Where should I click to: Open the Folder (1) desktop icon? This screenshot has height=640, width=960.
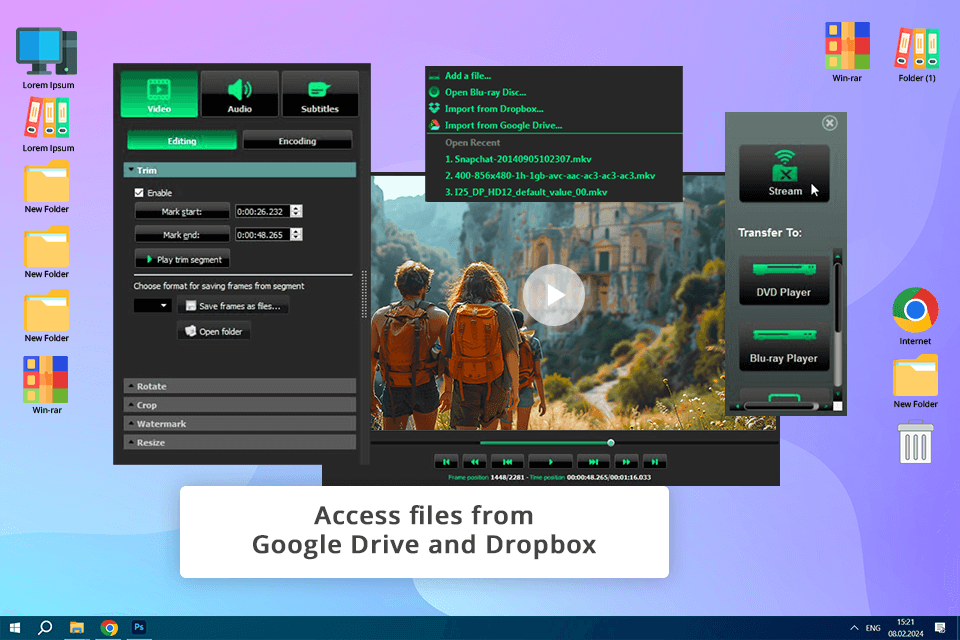tap(917, 55)
